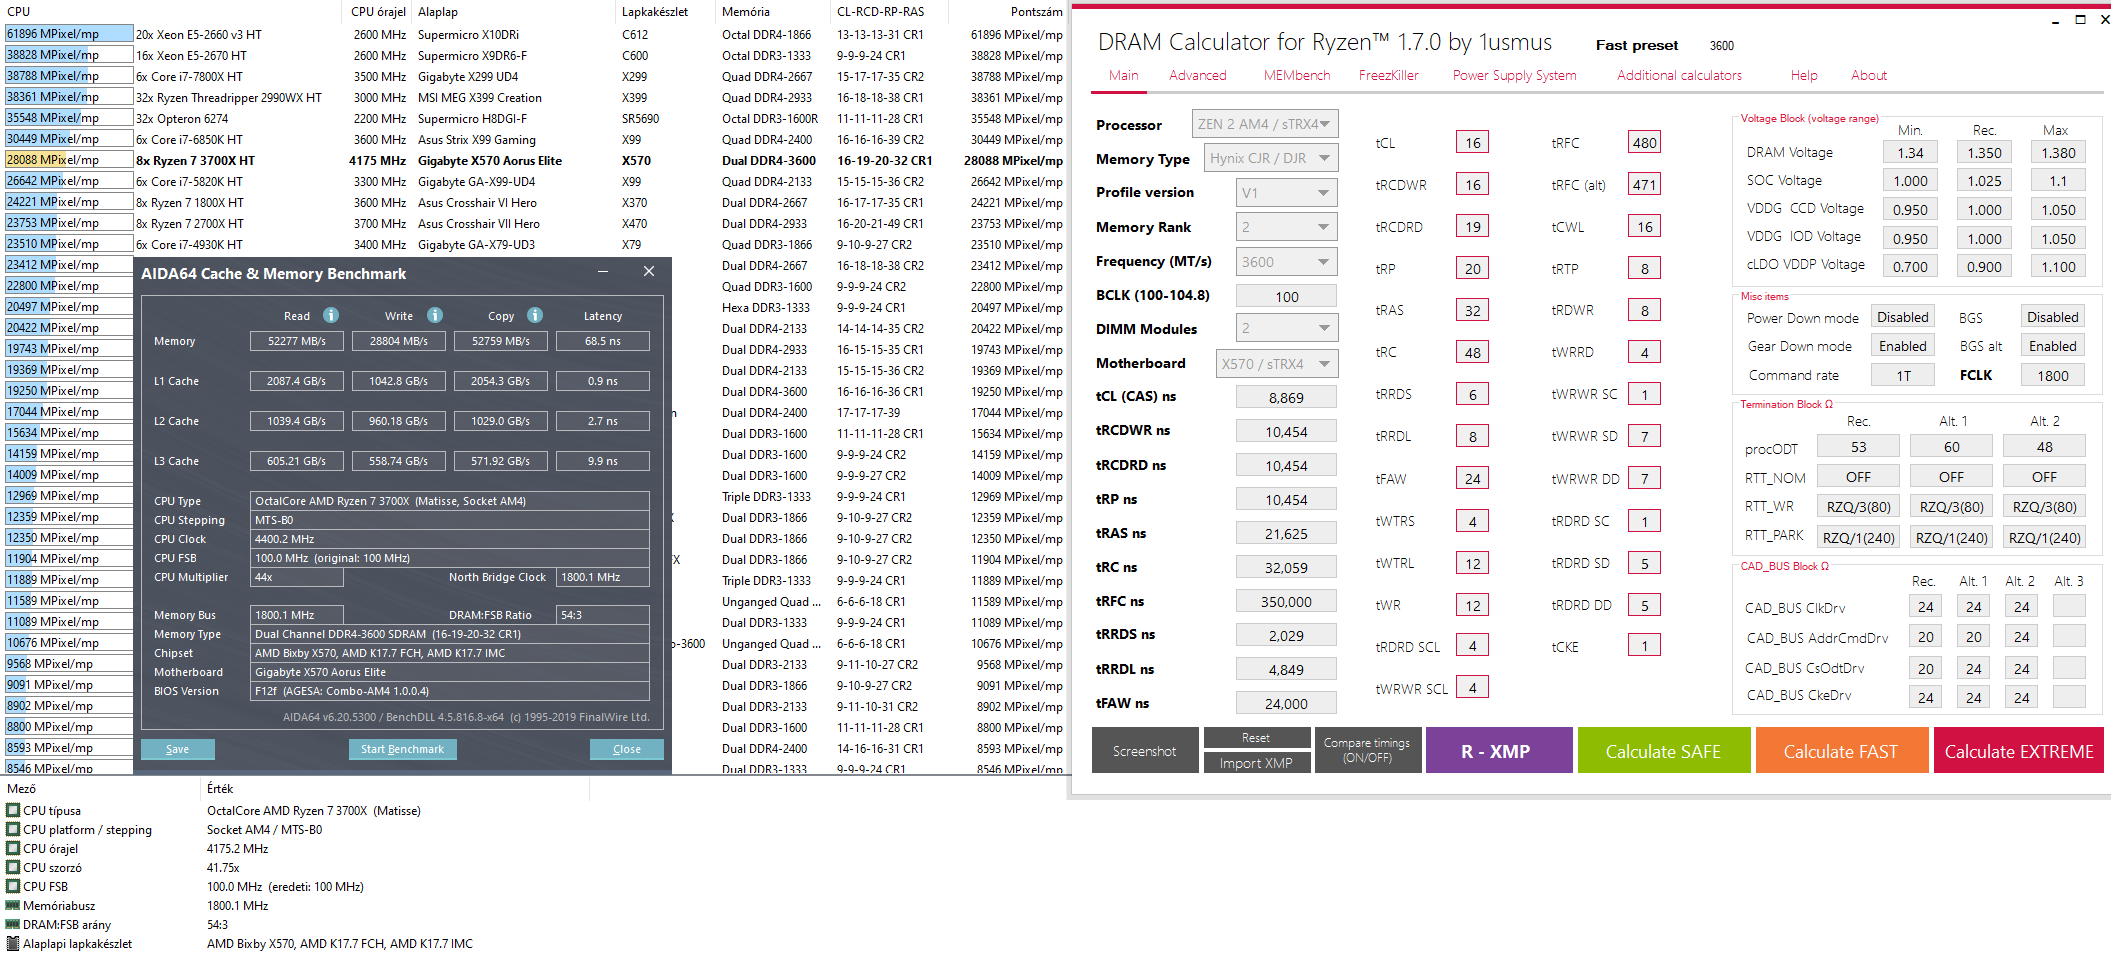Open the FreezKiller tab
Image resolution: width=2111 pixels, height=957 pixels.
pos(1388,75)
